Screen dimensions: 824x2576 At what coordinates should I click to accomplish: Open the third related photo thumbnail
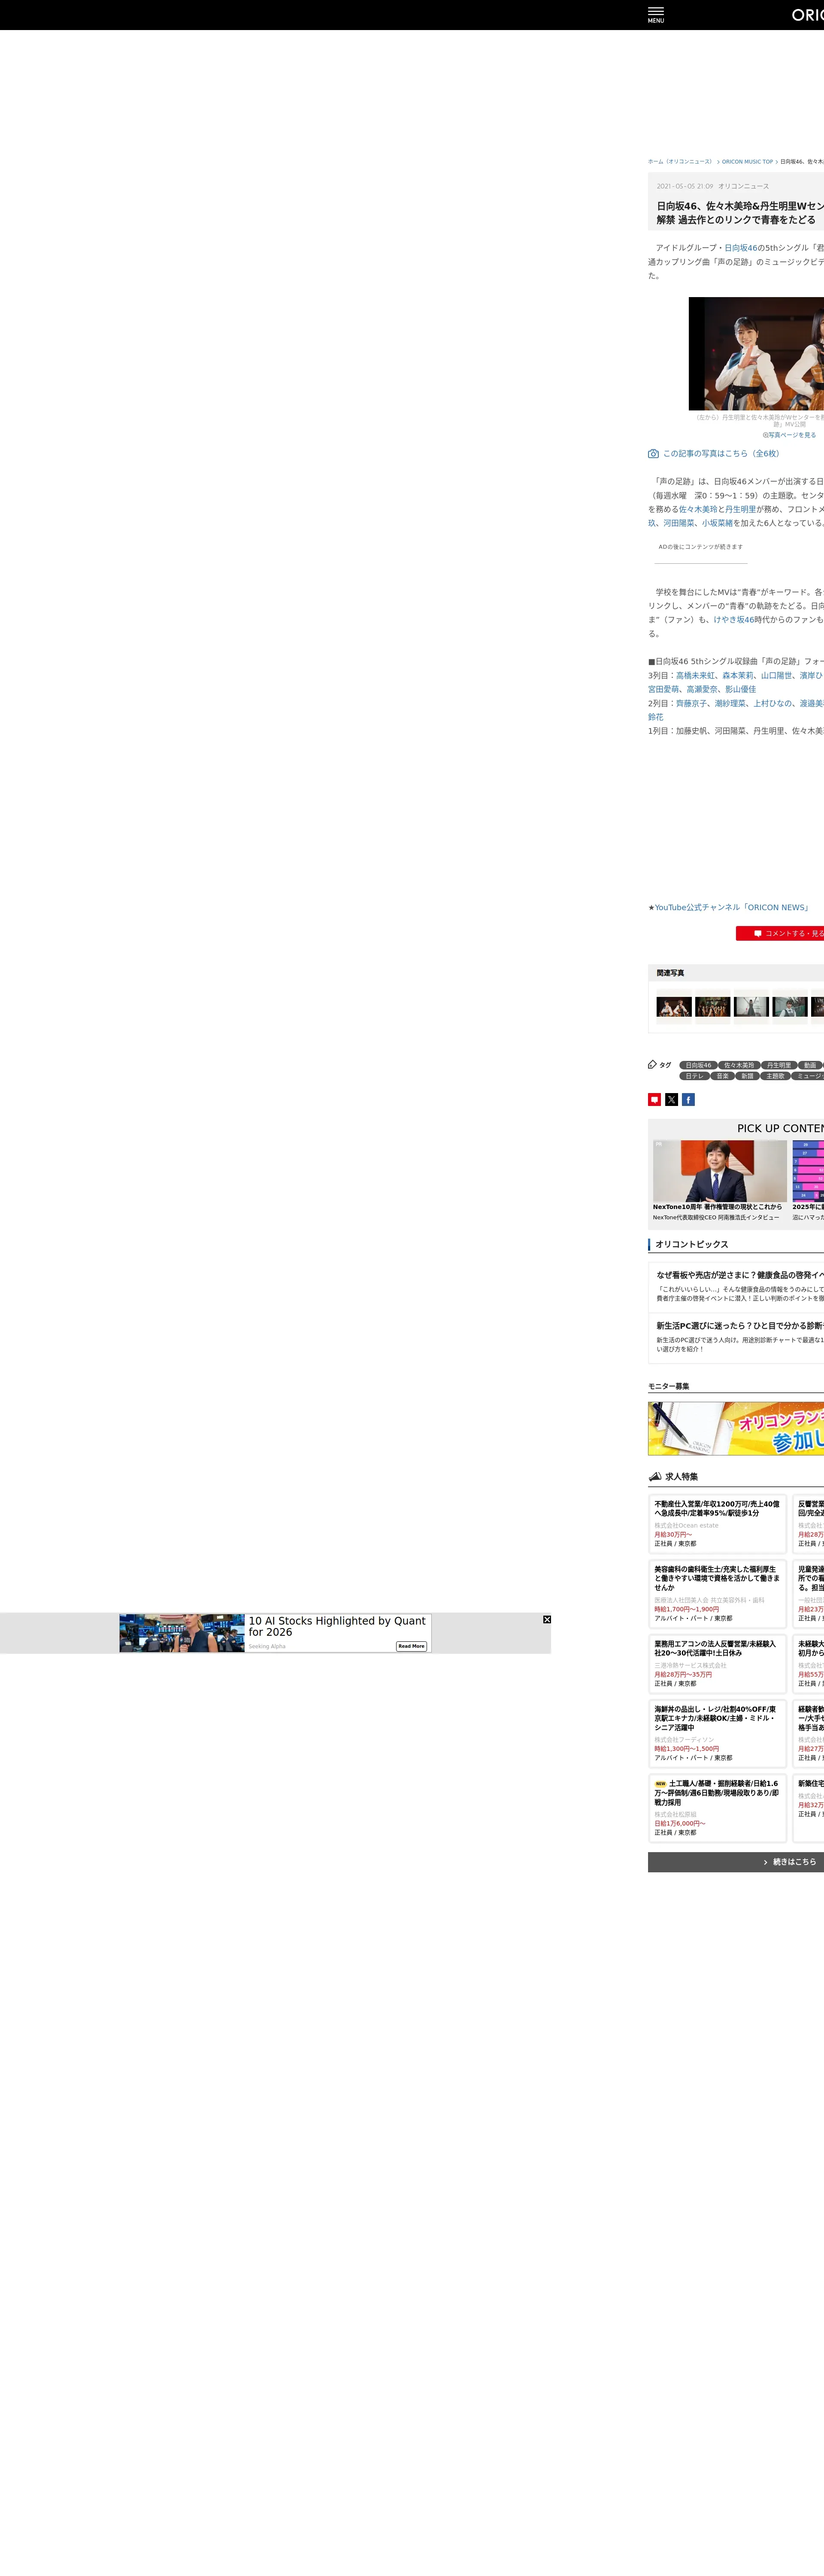(751, 1007)
